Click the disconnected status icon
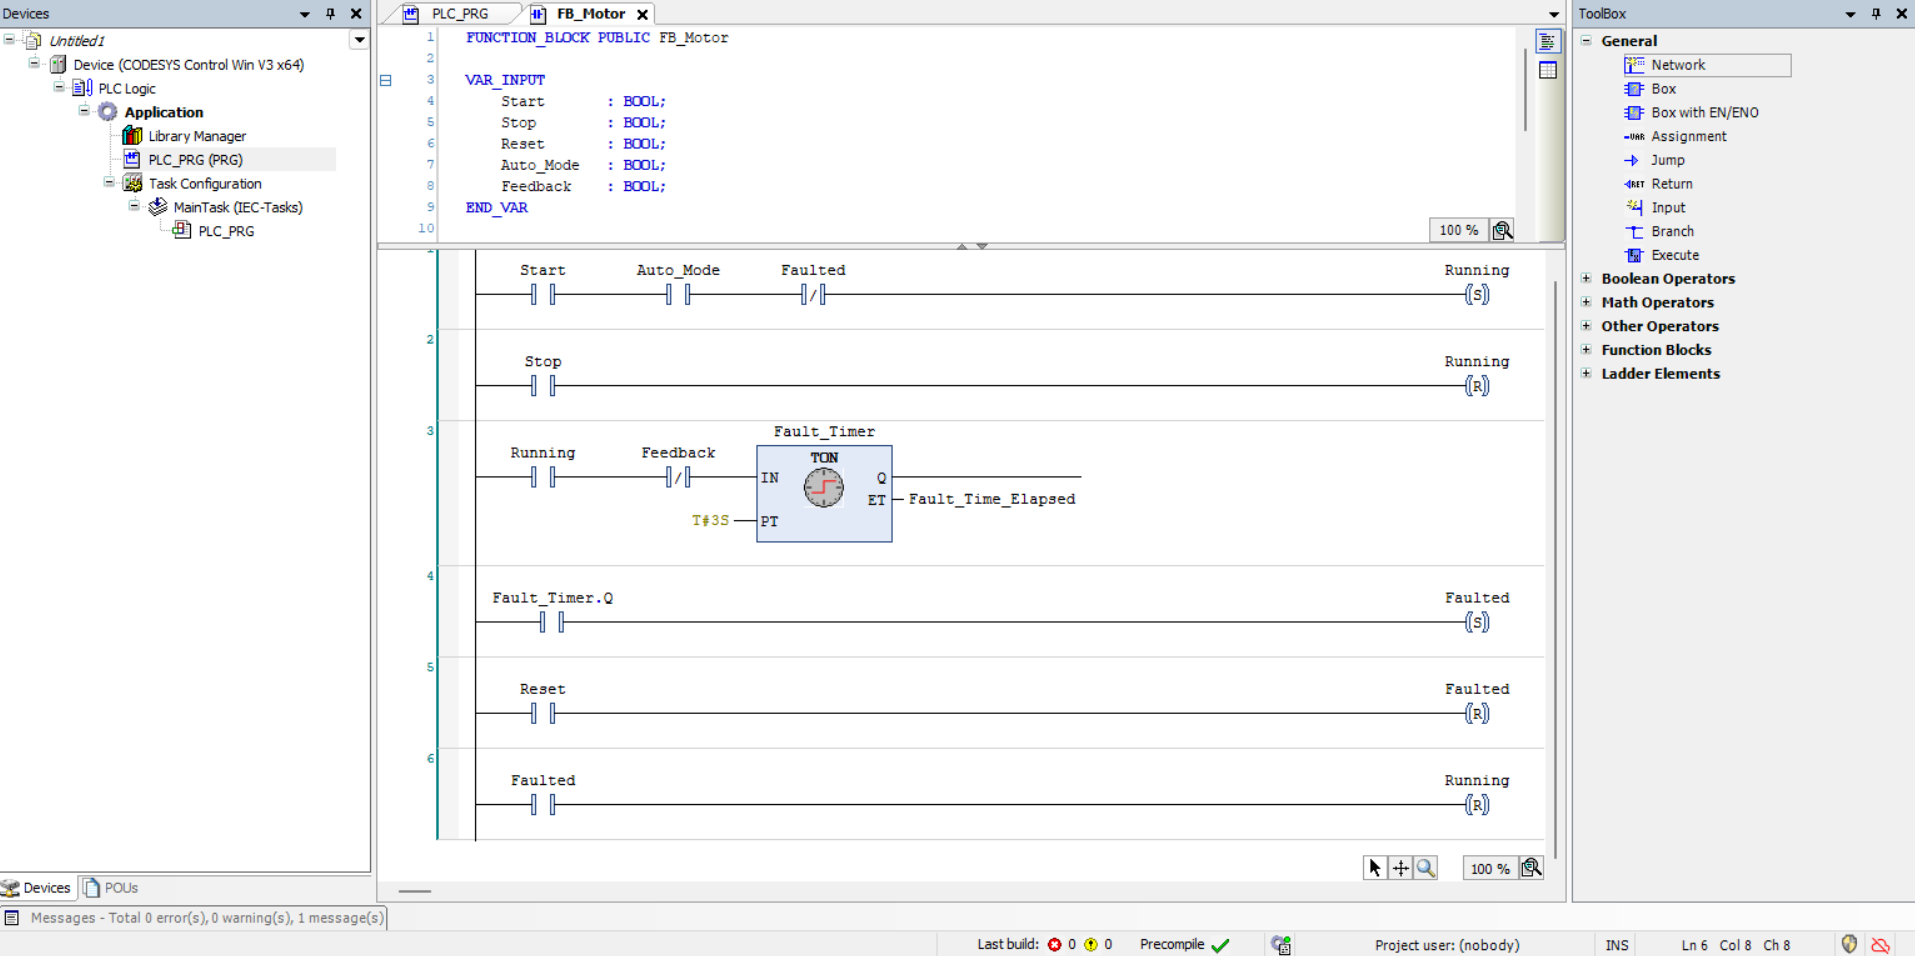 pyautogui.click(x=1880, y=944)
